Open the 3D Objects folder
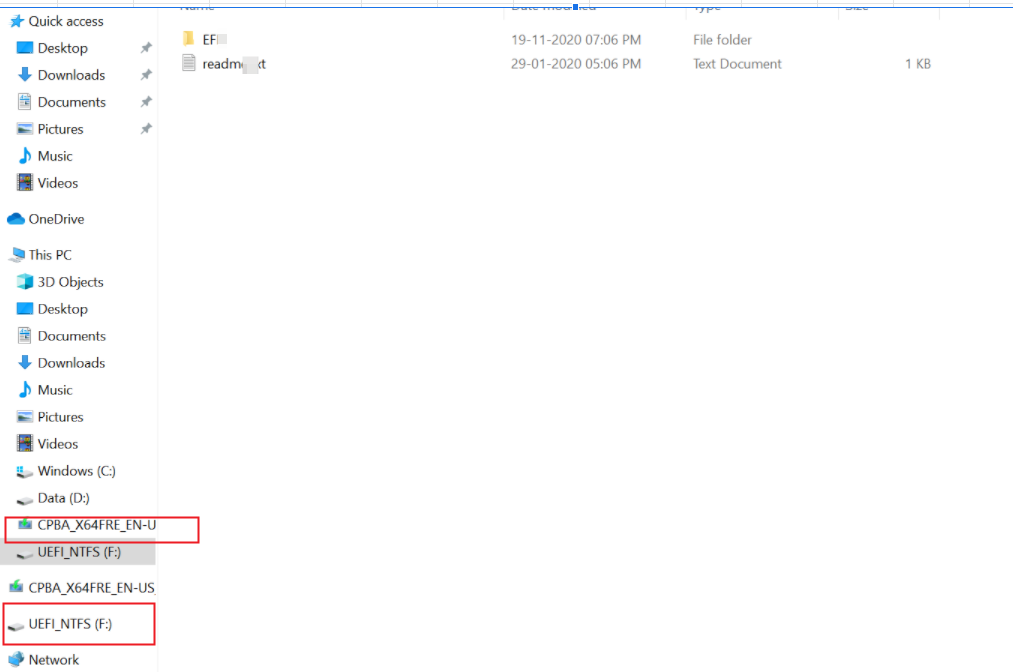1013x672 pixels. point(70,281)
